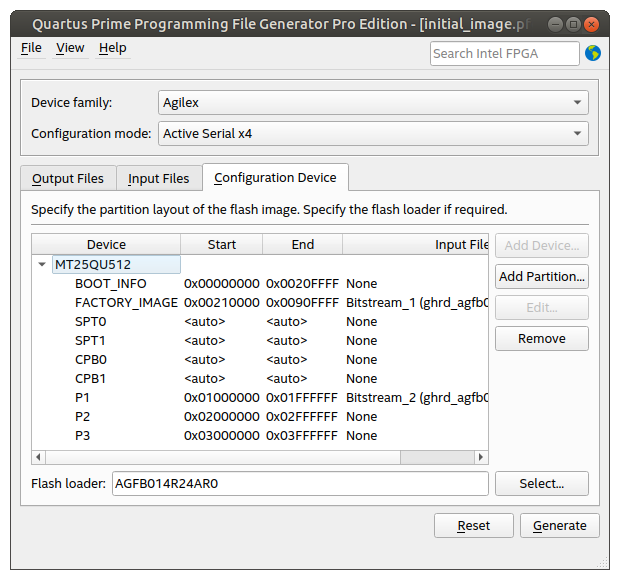620x580 pixels.
Task: Open the File menu
Action: pyautogui.click(x=31, y=48)
